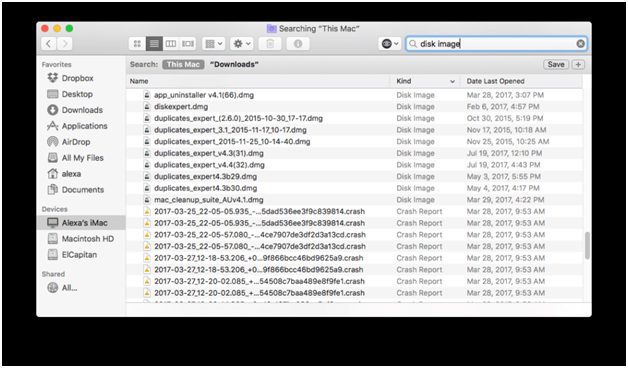Open All My Files in the sidebar

75,158
